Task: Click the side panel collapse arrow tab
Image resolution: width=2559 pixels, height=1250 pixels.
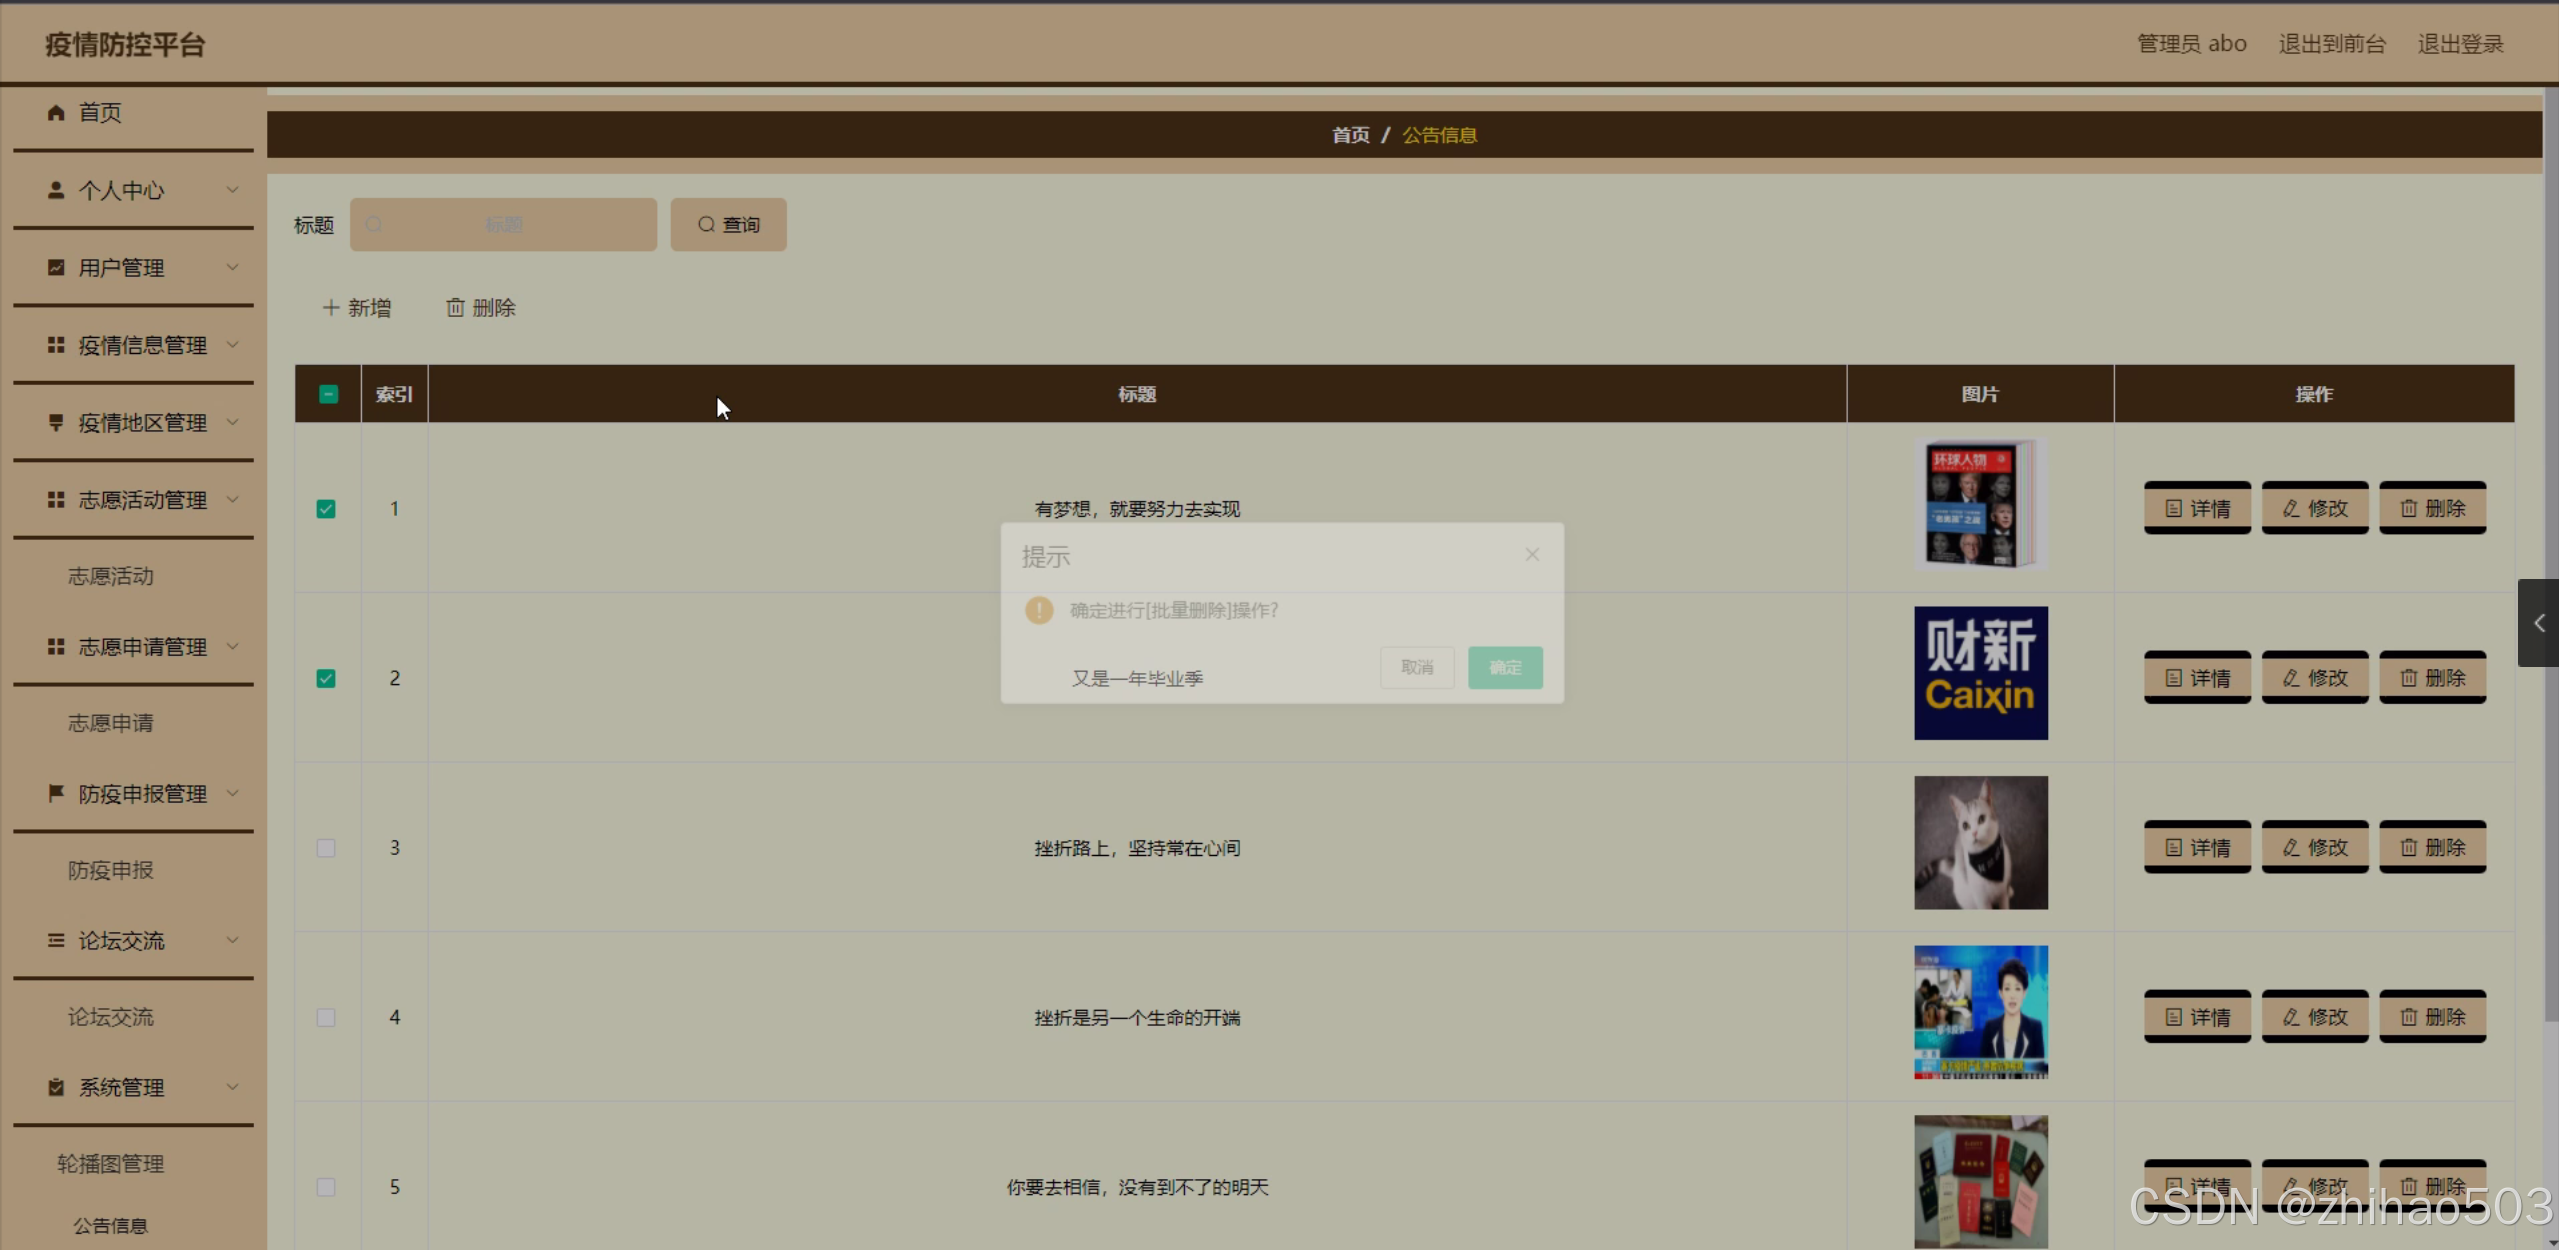Action: [x=2538, y=623]
